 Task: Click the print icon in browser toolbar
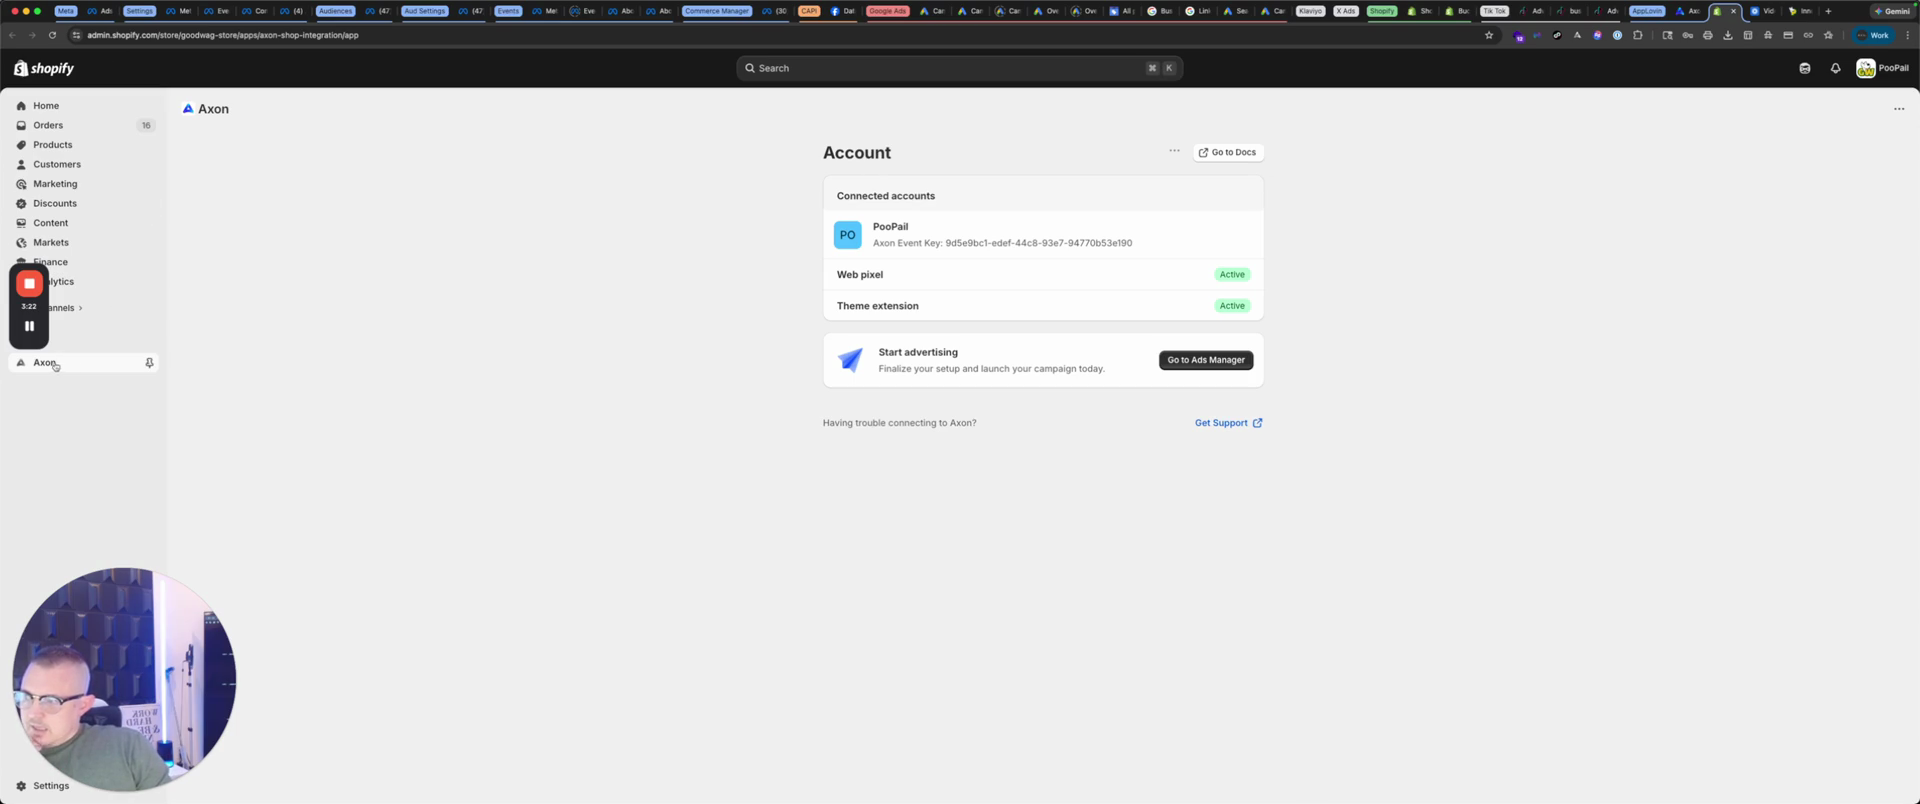[1707, 35]
